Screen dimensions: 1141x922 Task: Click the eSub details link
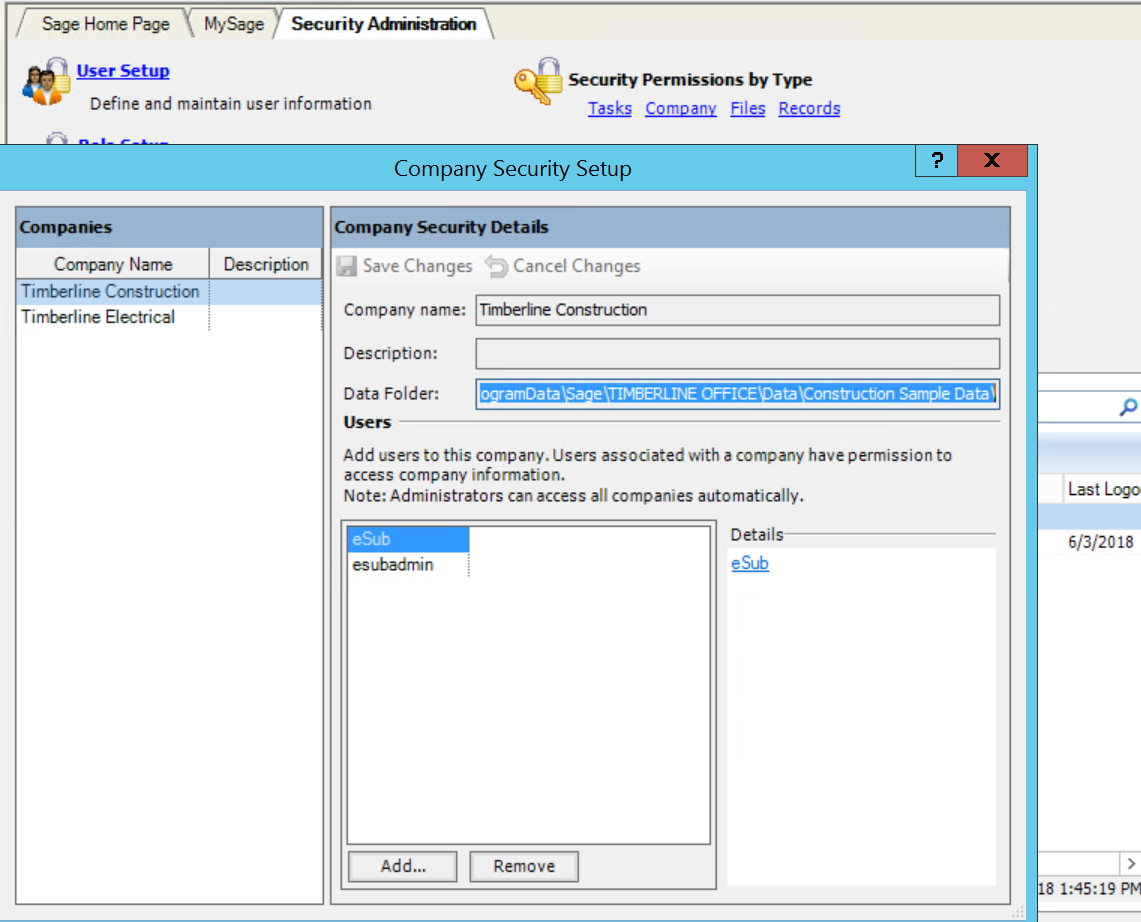coord(750,563)
